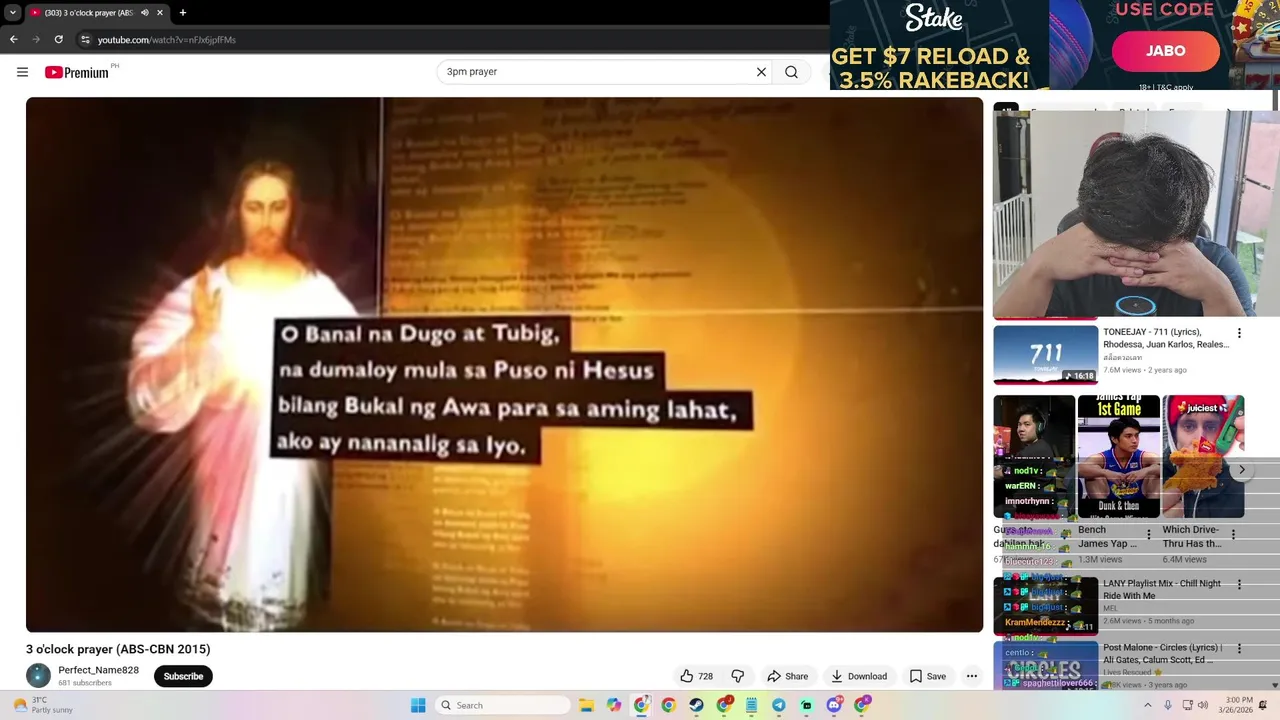Mute tab via speaker icon on tab
This screenshot has height=720, width=1280.
(145, 13)
